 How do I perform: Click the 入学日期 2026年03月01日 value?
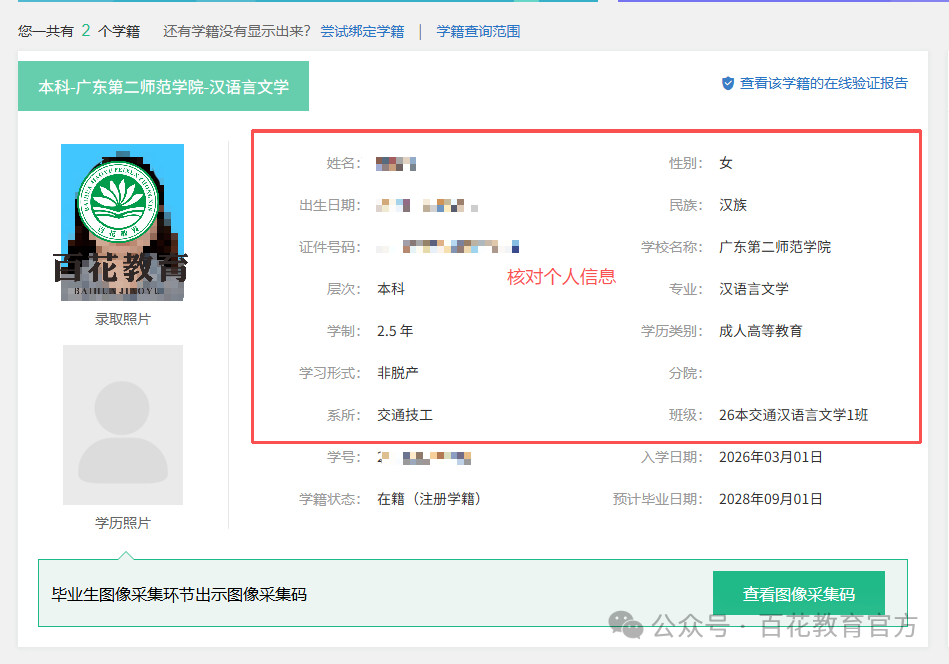(x=770, y=457)
